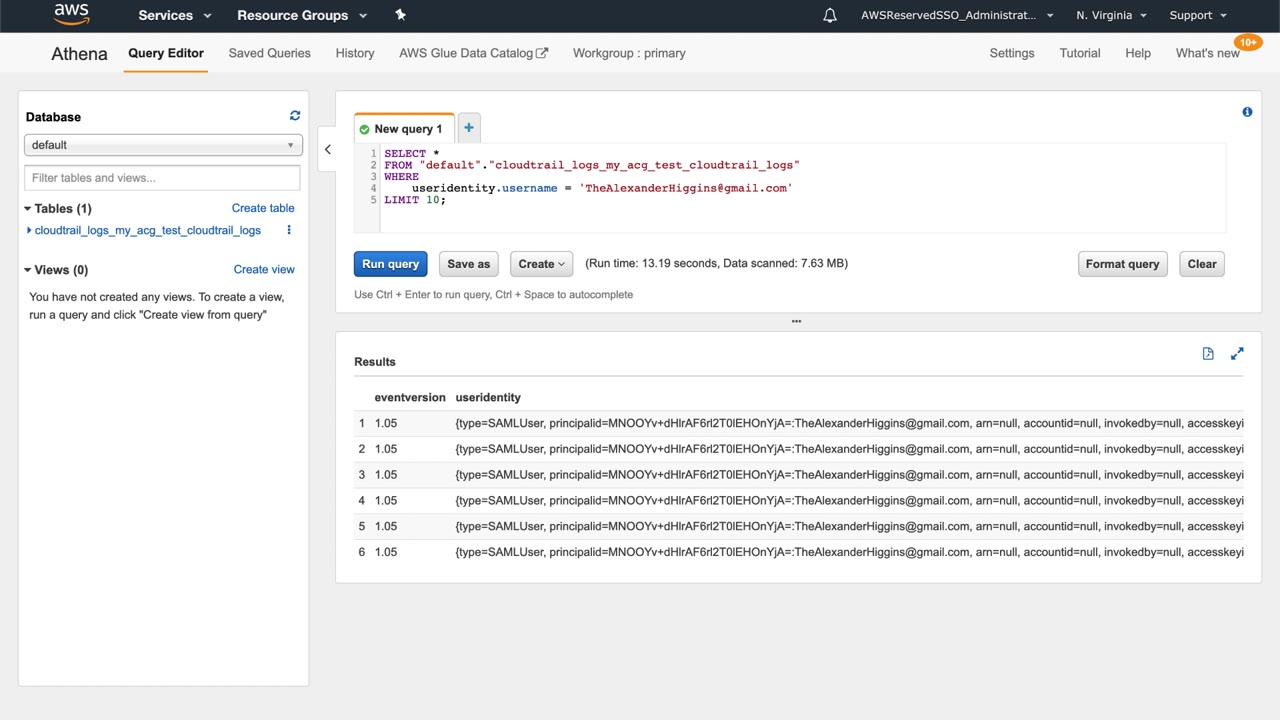The width and height of the screenshot is (1280, 720).
Task: Open the History tab
Action: coord(355,53)
